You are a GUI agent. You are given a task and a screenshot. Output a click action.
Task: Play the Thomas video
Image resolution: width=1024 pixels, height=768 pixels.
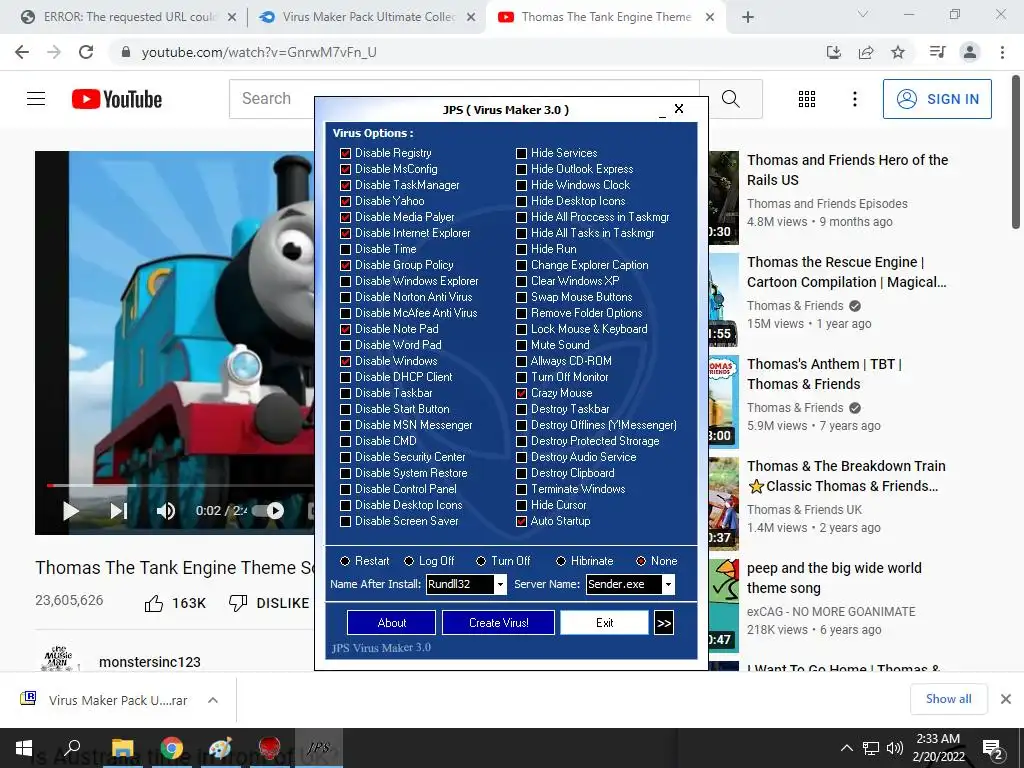tap(71, 511)
